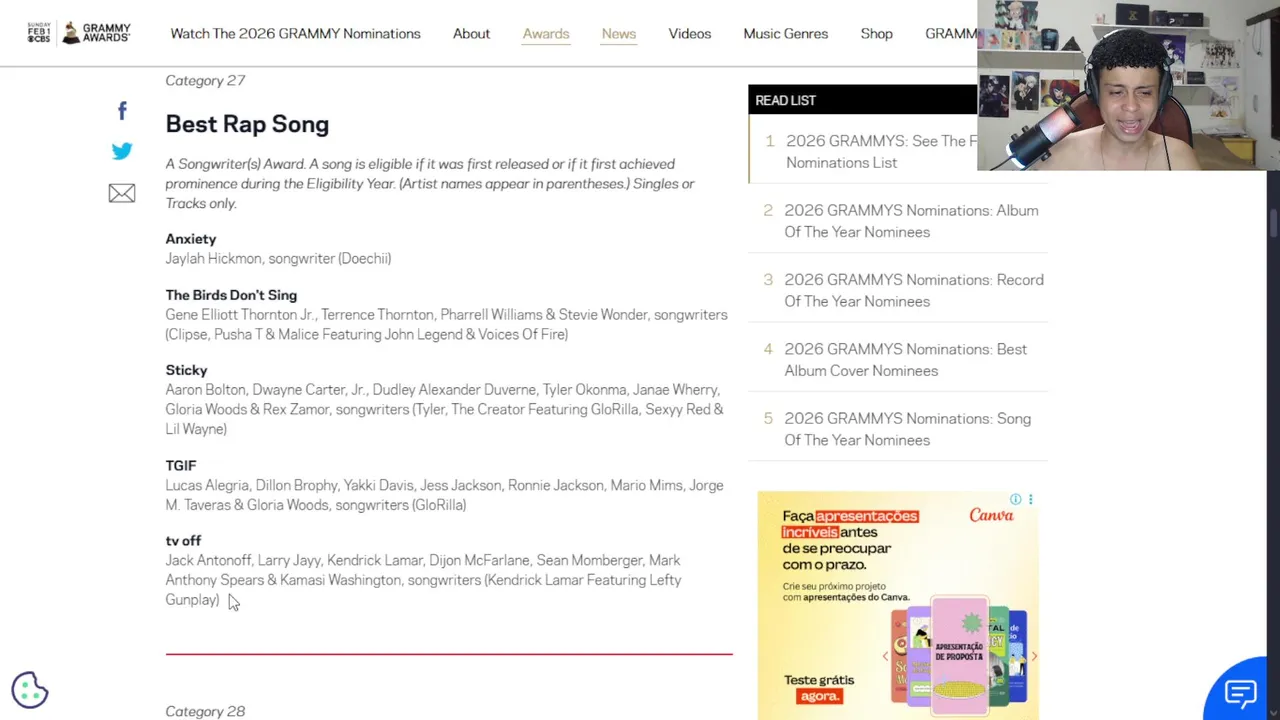Image resolution: width=1280 pixels, height=720 pixels.
Task: Go to the News section
Action: click(x=619, y=33)
